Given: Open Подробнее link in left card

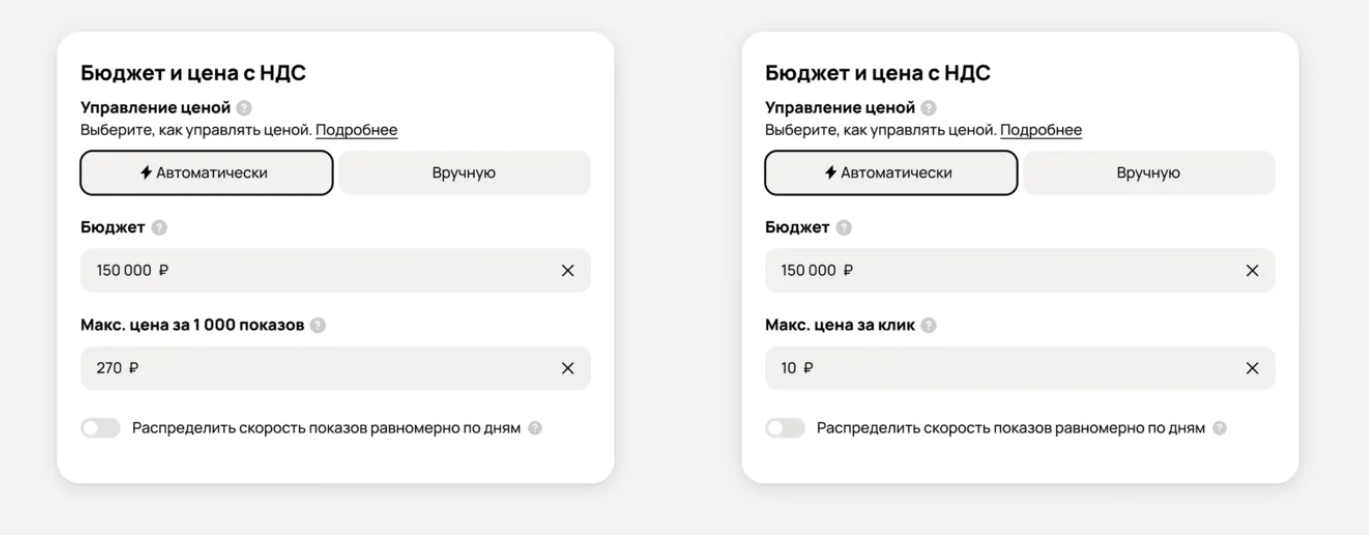Looking at the screenshot, I should (356, 130).
